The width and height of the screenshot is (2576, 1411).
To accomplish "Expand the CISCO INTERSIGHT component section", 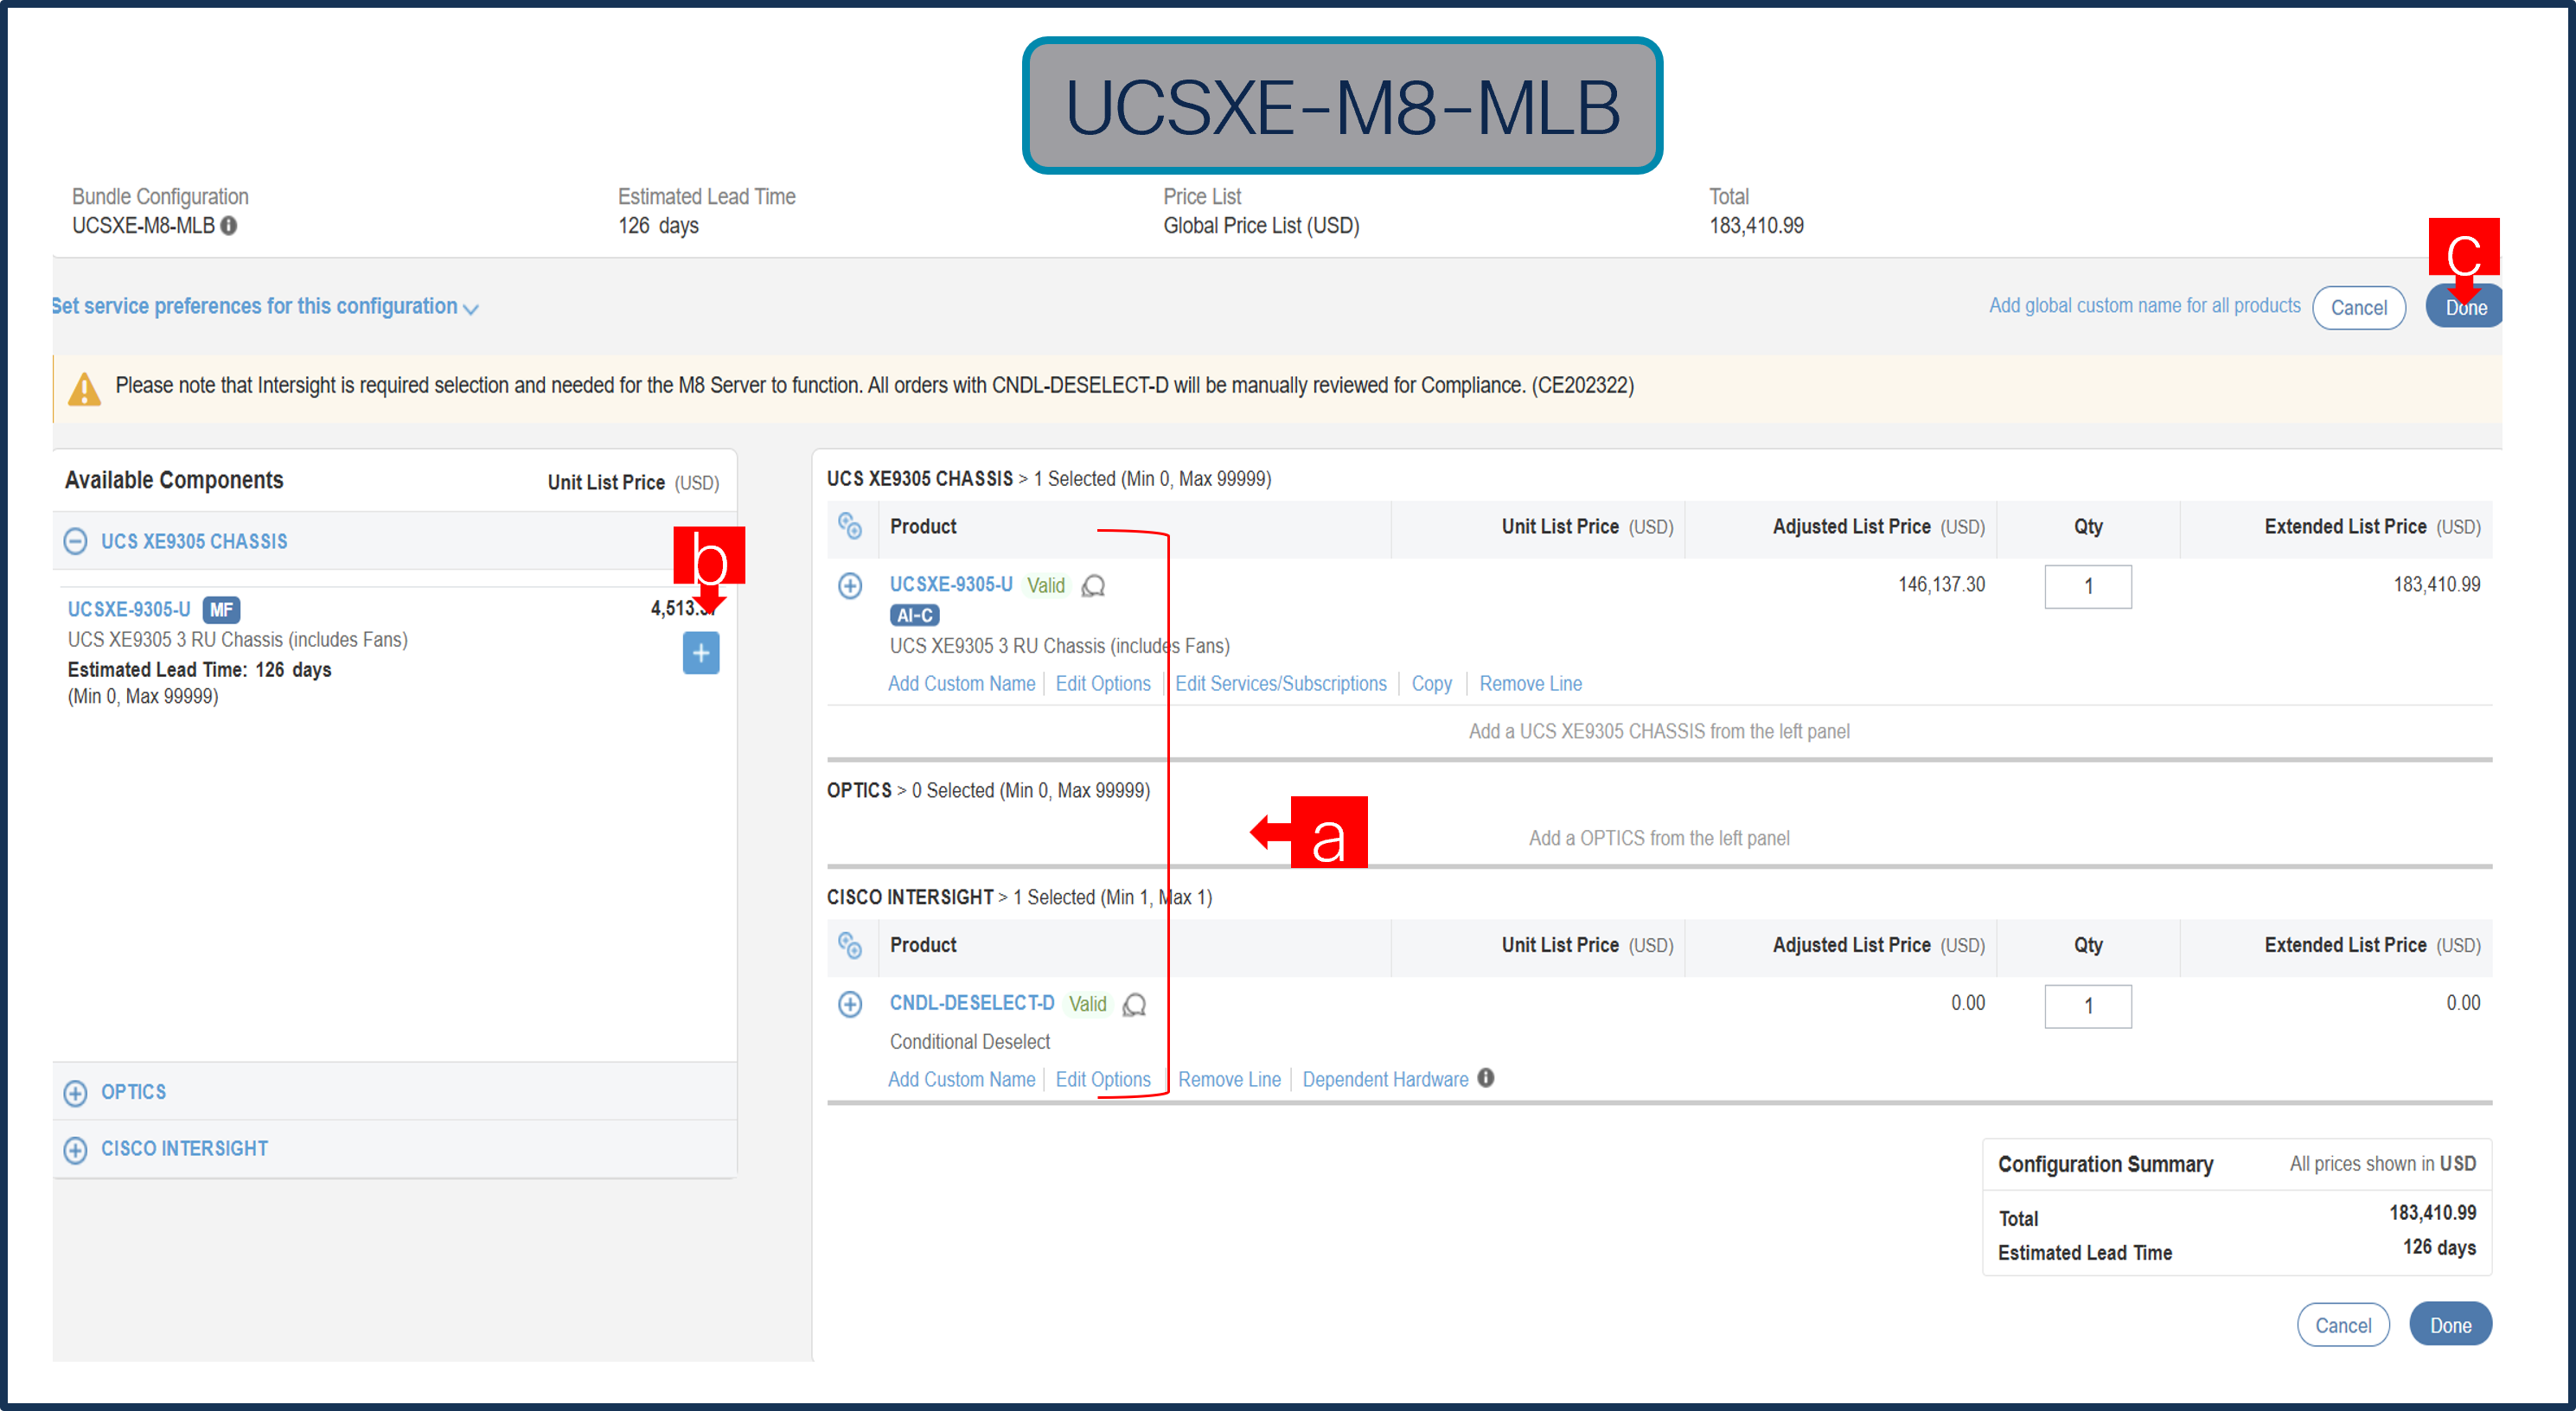I will click(x=76, y=1150).
